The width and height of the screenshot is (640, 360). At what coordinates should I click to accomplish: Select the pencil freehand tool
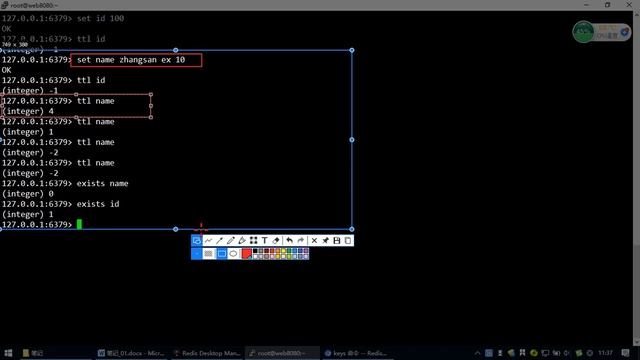(x=231, y=241)
